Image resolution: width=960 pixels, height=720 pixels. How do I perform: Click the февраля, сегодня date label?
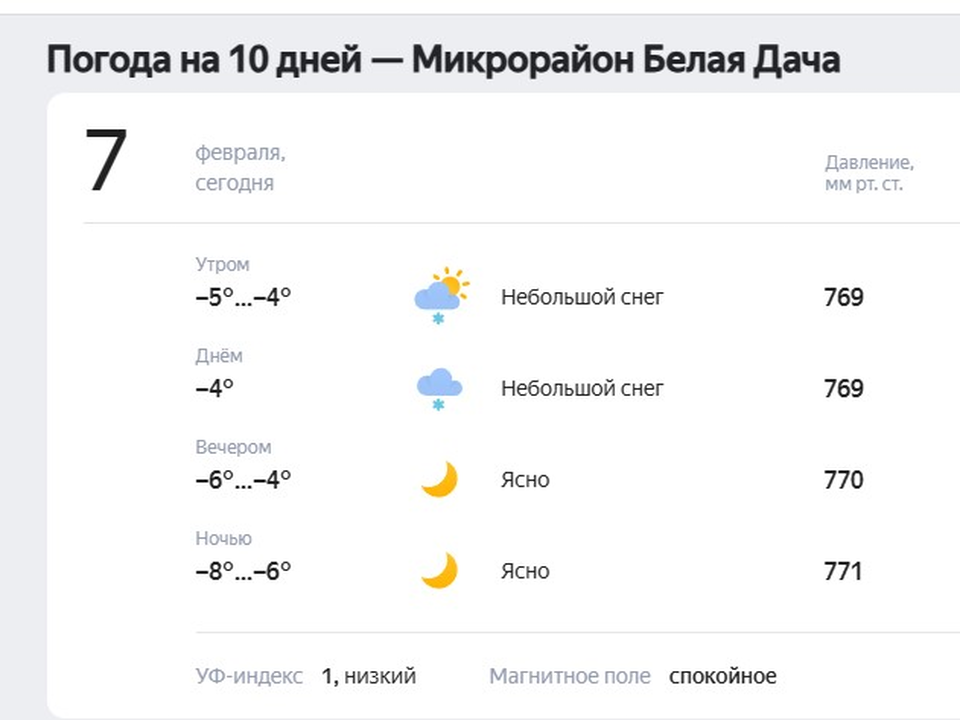coord(241,168)
